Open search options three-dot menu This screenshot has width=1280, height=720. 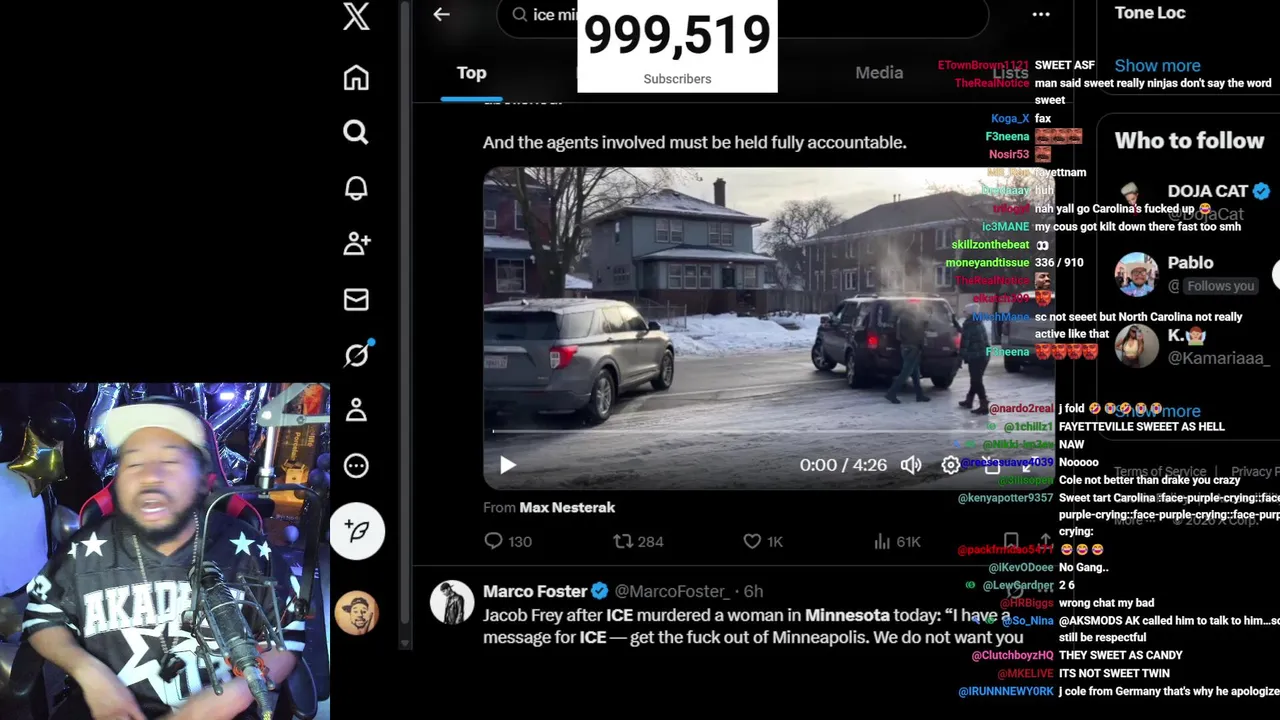click(1041, 14)
